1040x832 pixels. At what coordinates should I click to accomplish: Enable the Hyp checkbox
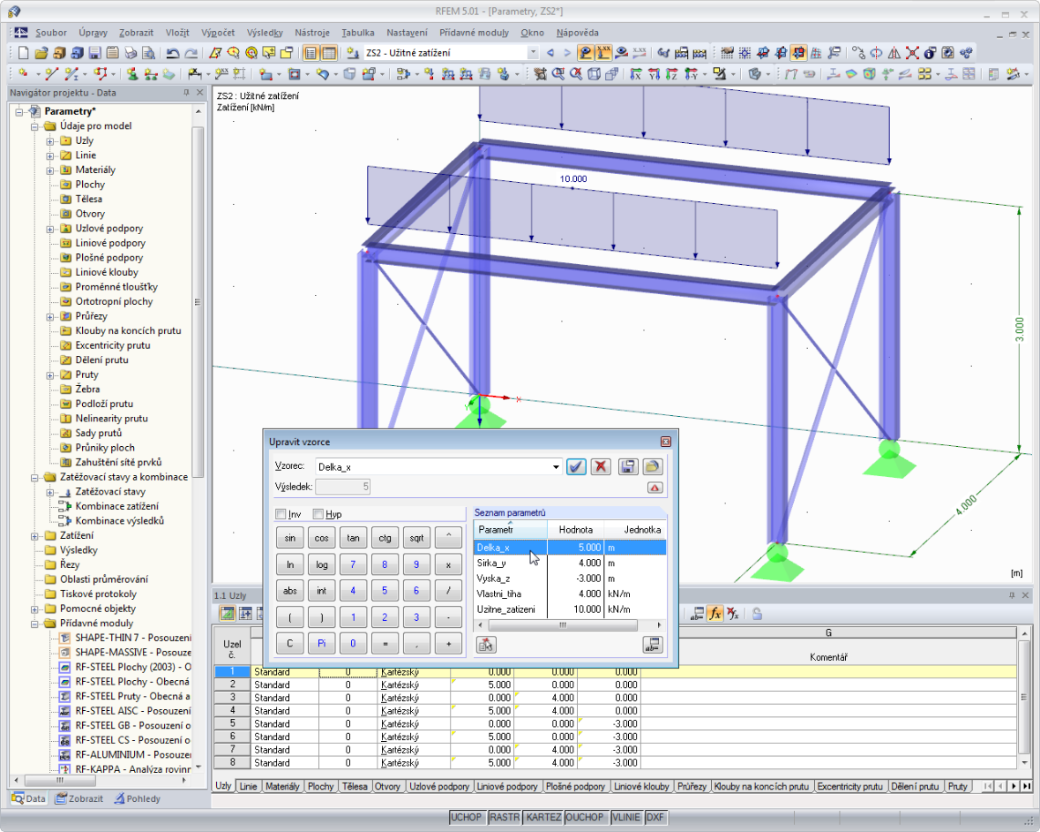[318, 514]
